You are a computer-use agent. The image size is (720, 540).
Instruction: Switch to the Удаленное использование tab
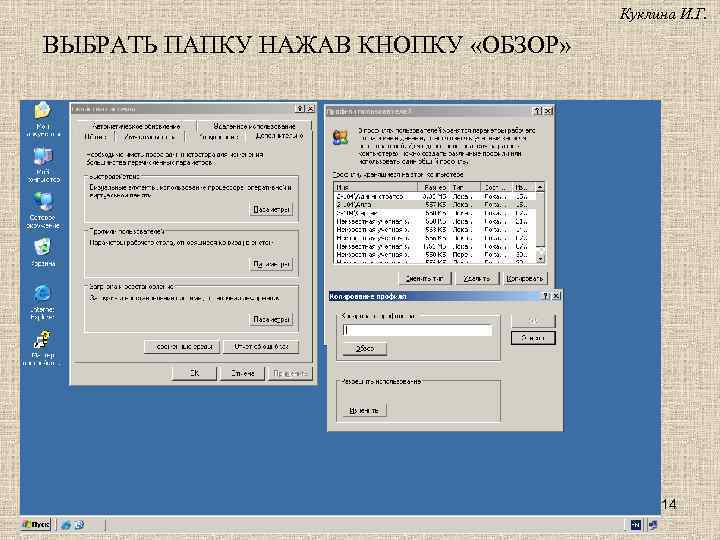[254, 126]
